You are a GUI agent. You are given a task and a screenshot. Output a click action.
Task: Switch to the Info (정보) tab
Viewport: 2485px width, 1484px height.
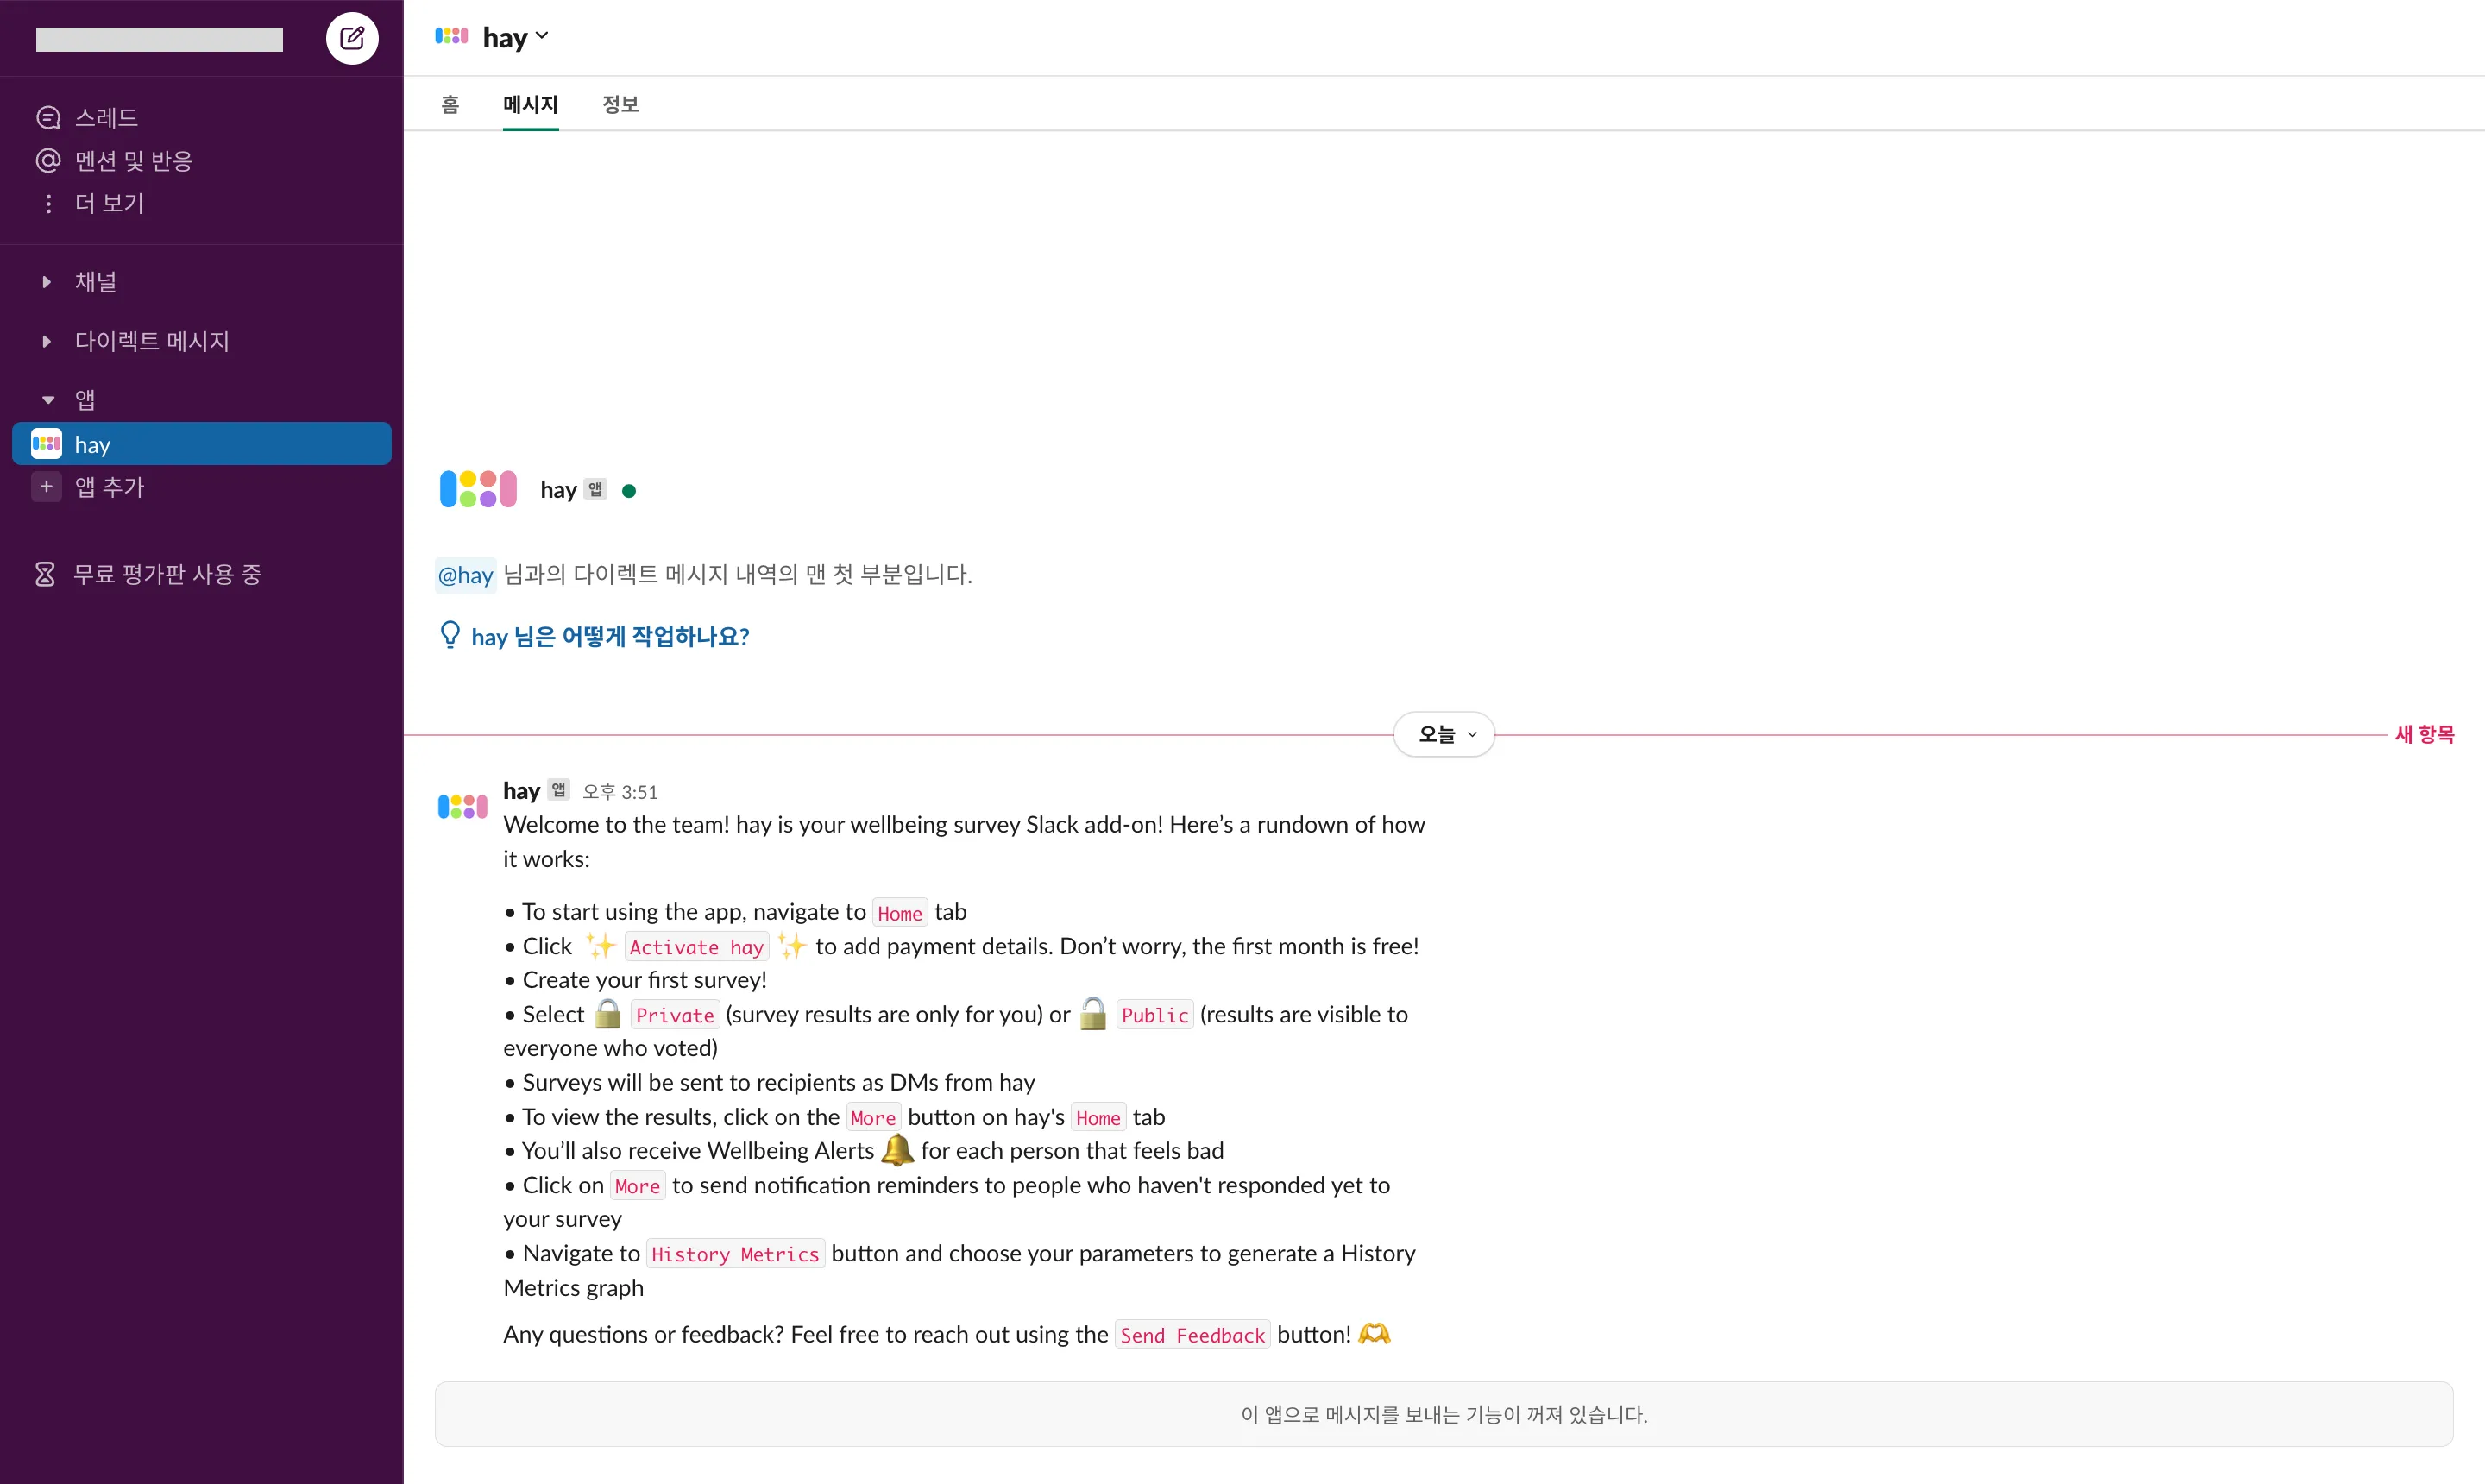(x=620, y=104)
